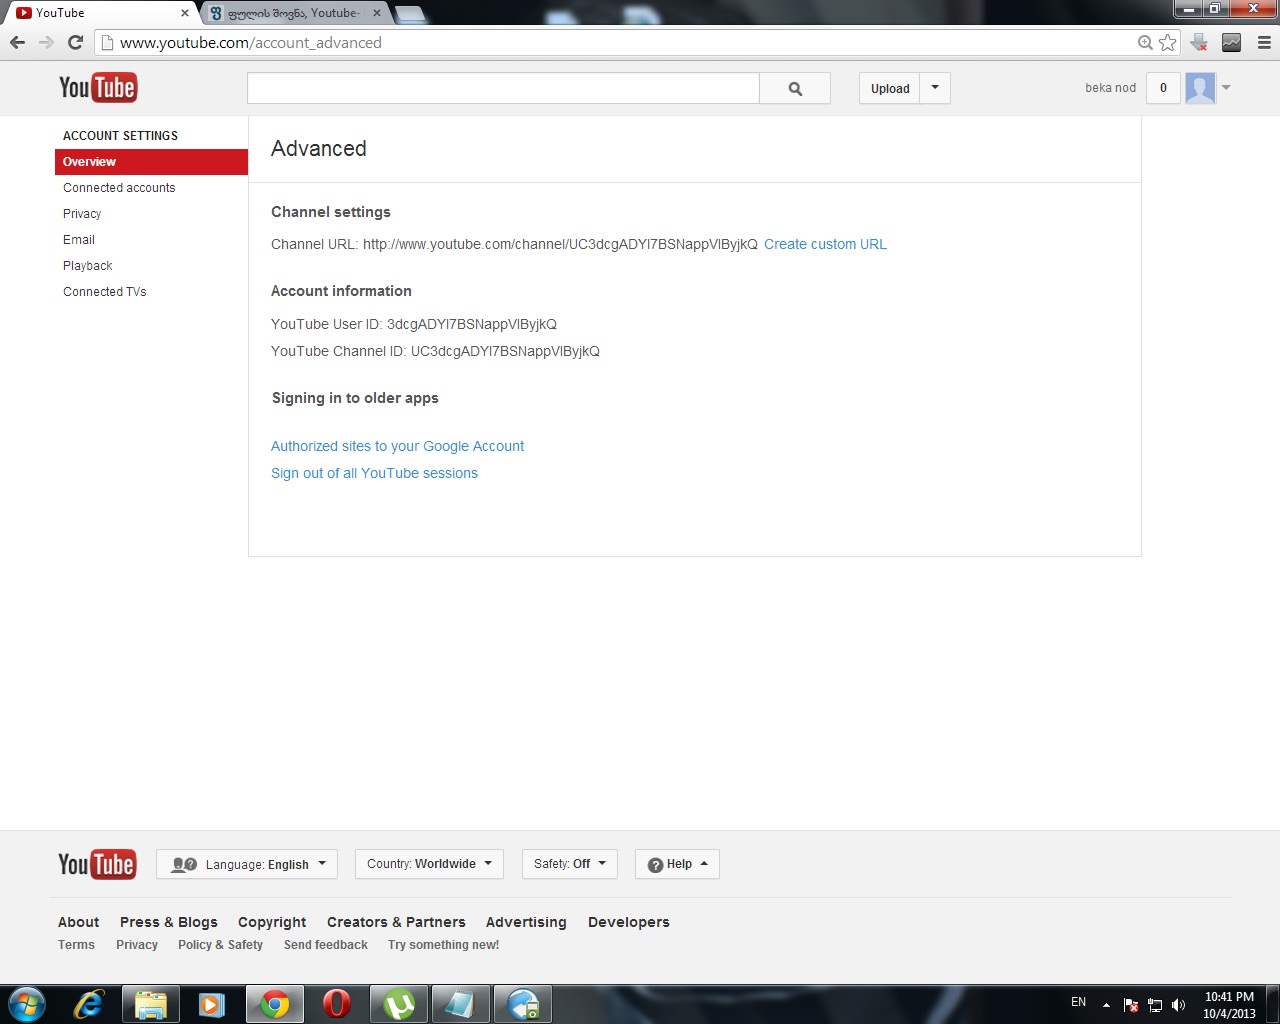Open the media player taskbar icon

[212, 1004]
